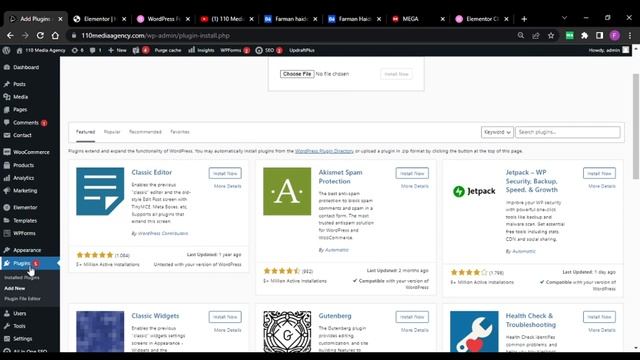Open the SEO menu in admin bar
The height and width of the screenshot is (360, 640).
269,50
